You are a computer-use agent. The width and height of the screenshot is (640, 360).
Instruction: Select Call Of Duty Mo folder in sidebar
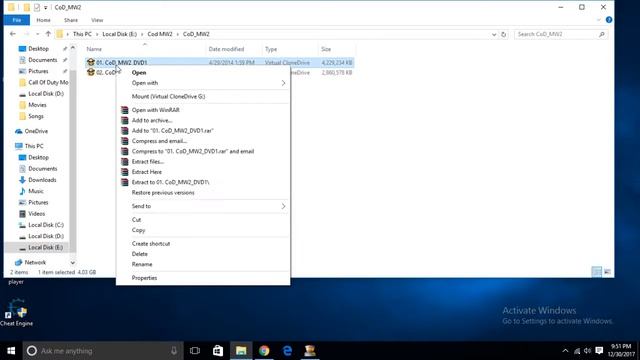click(48, 82)
